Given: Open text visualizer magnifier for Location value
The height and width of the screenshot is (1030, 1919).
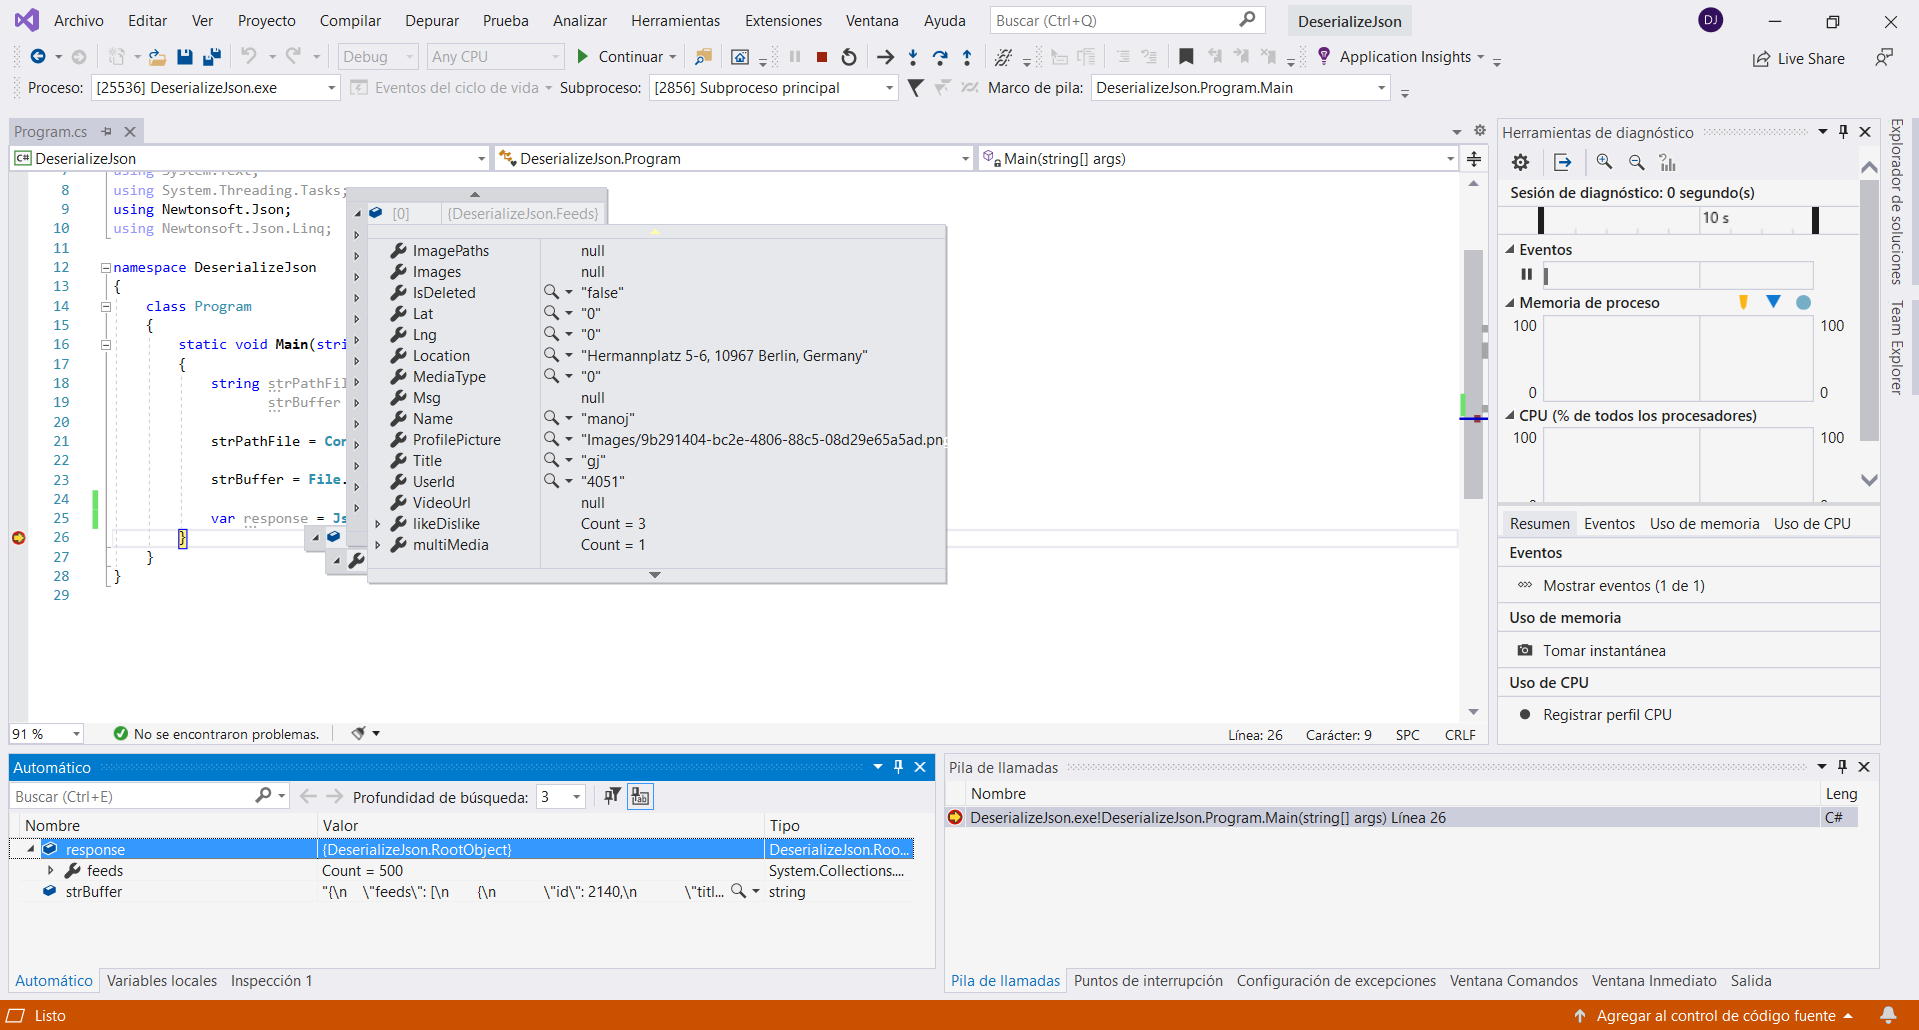Looking at the screenshot, I should 551,355.
